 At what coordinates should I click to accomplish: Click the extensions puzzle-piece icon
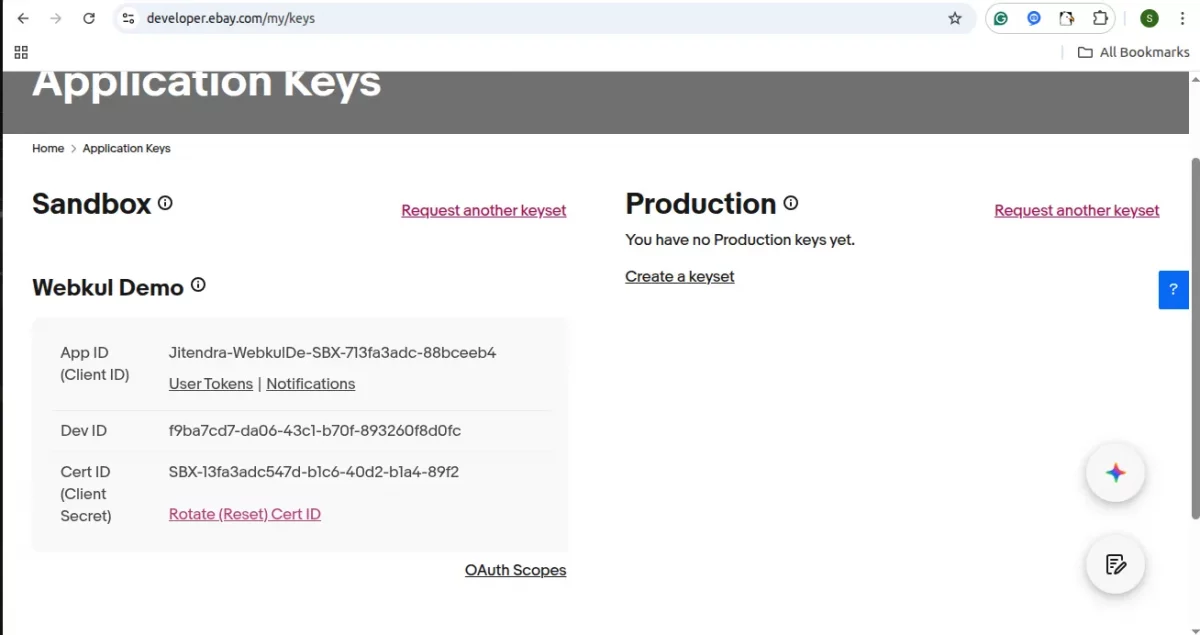(x=1099, y=18)
